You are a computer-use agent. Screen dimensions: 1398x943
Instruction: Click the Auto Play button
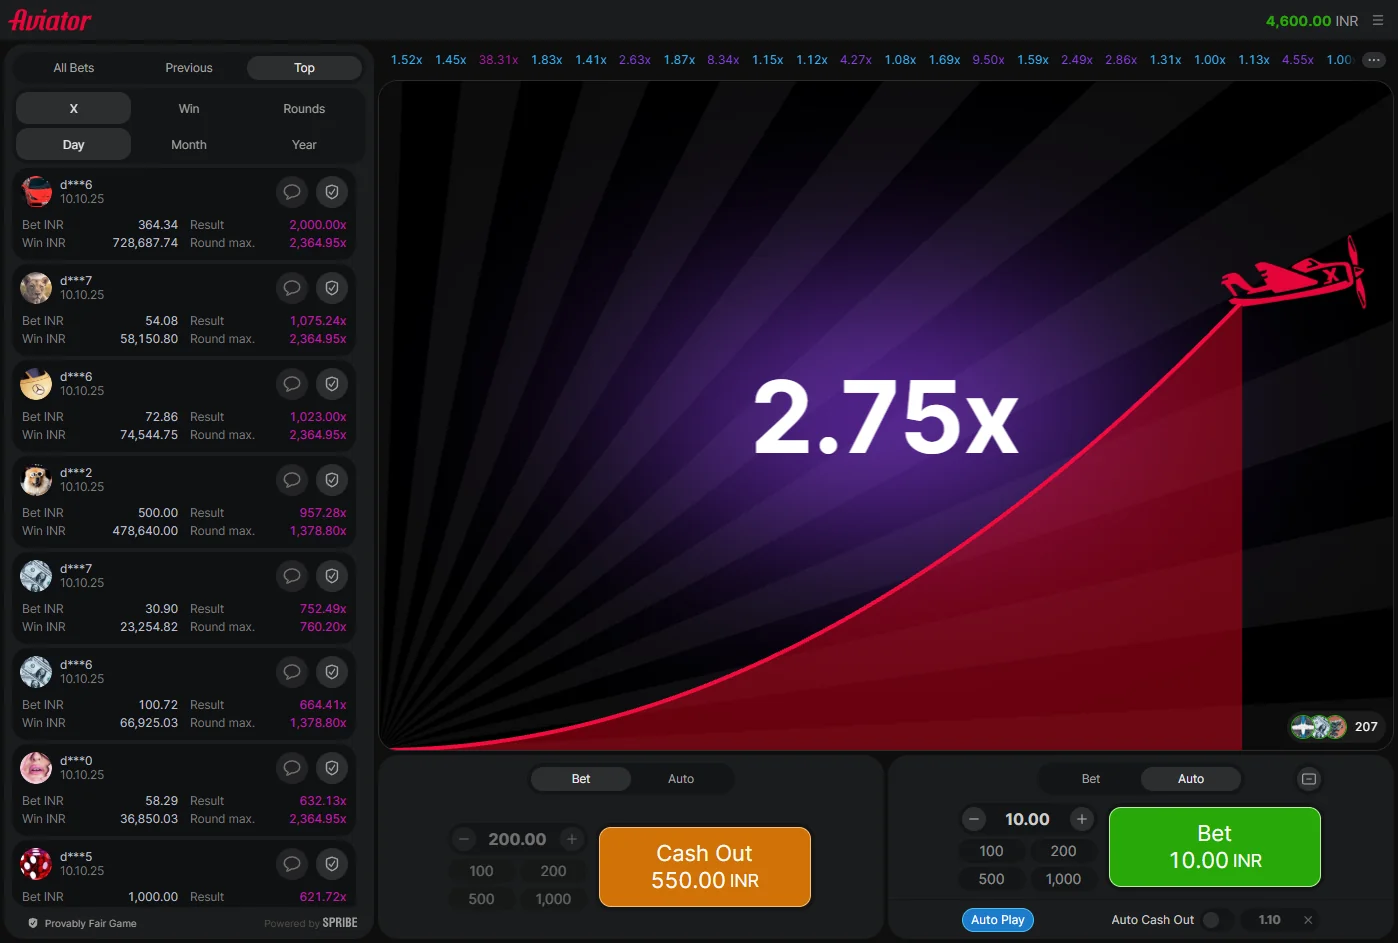point(997,919)
